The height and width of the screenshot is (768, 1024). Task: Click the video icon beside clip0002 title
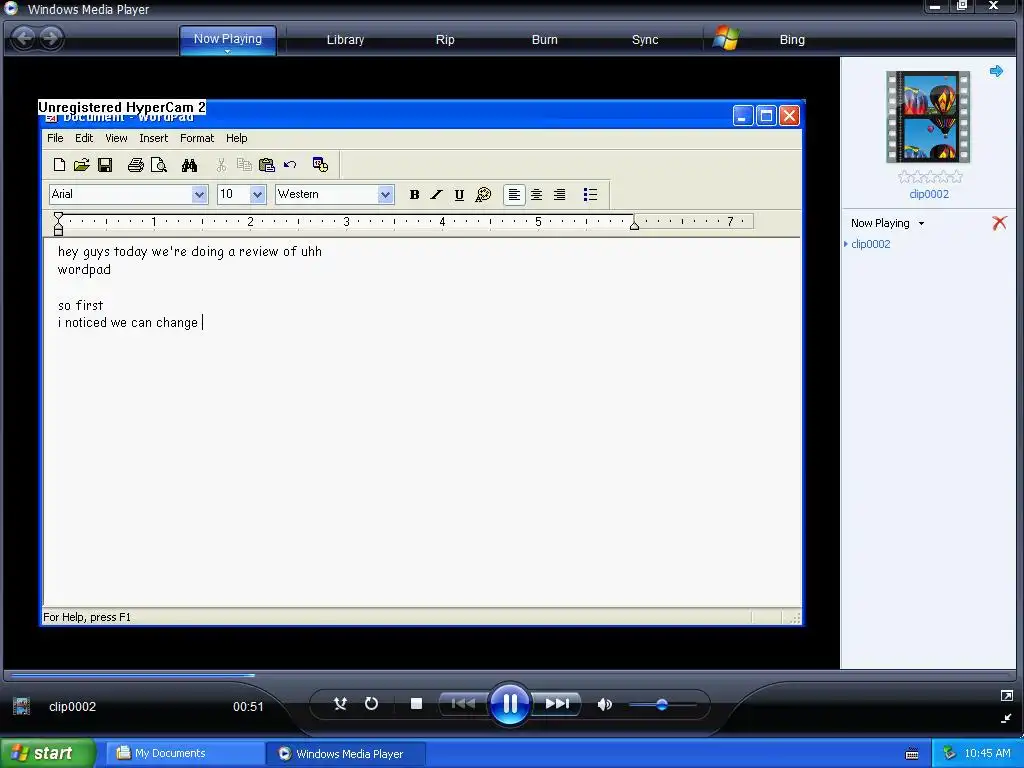point(22,706)
